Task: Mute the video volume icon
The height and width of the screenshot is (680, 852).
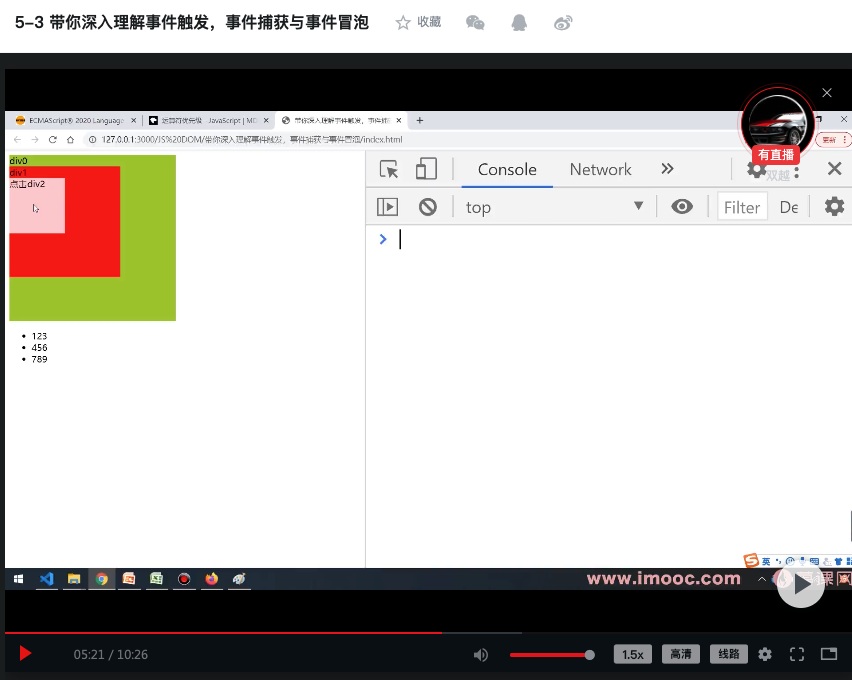Action: tap(481, 654)
